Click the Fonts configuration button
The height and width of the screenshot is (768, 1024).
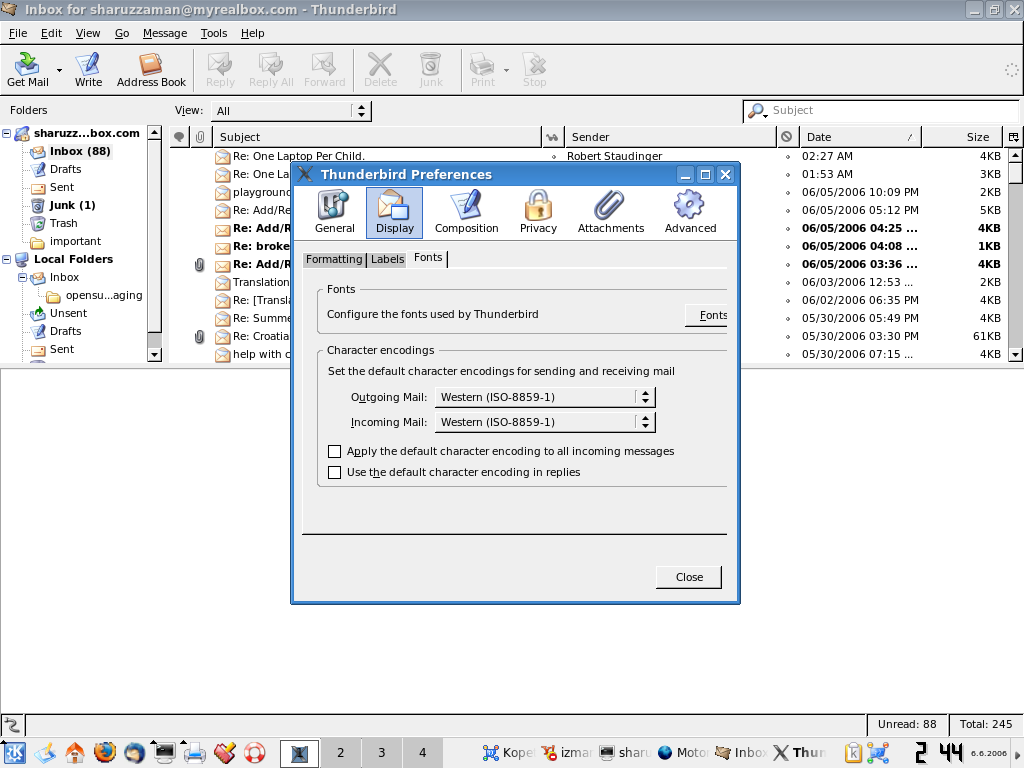(707, 315)
